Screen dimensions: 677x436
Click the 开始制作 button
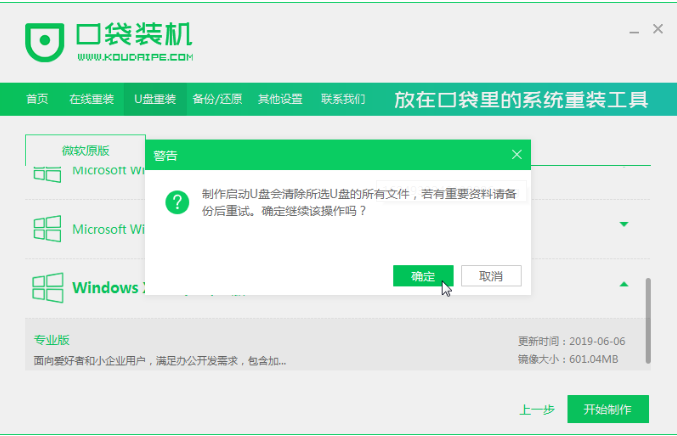click(x=607, y=410)
